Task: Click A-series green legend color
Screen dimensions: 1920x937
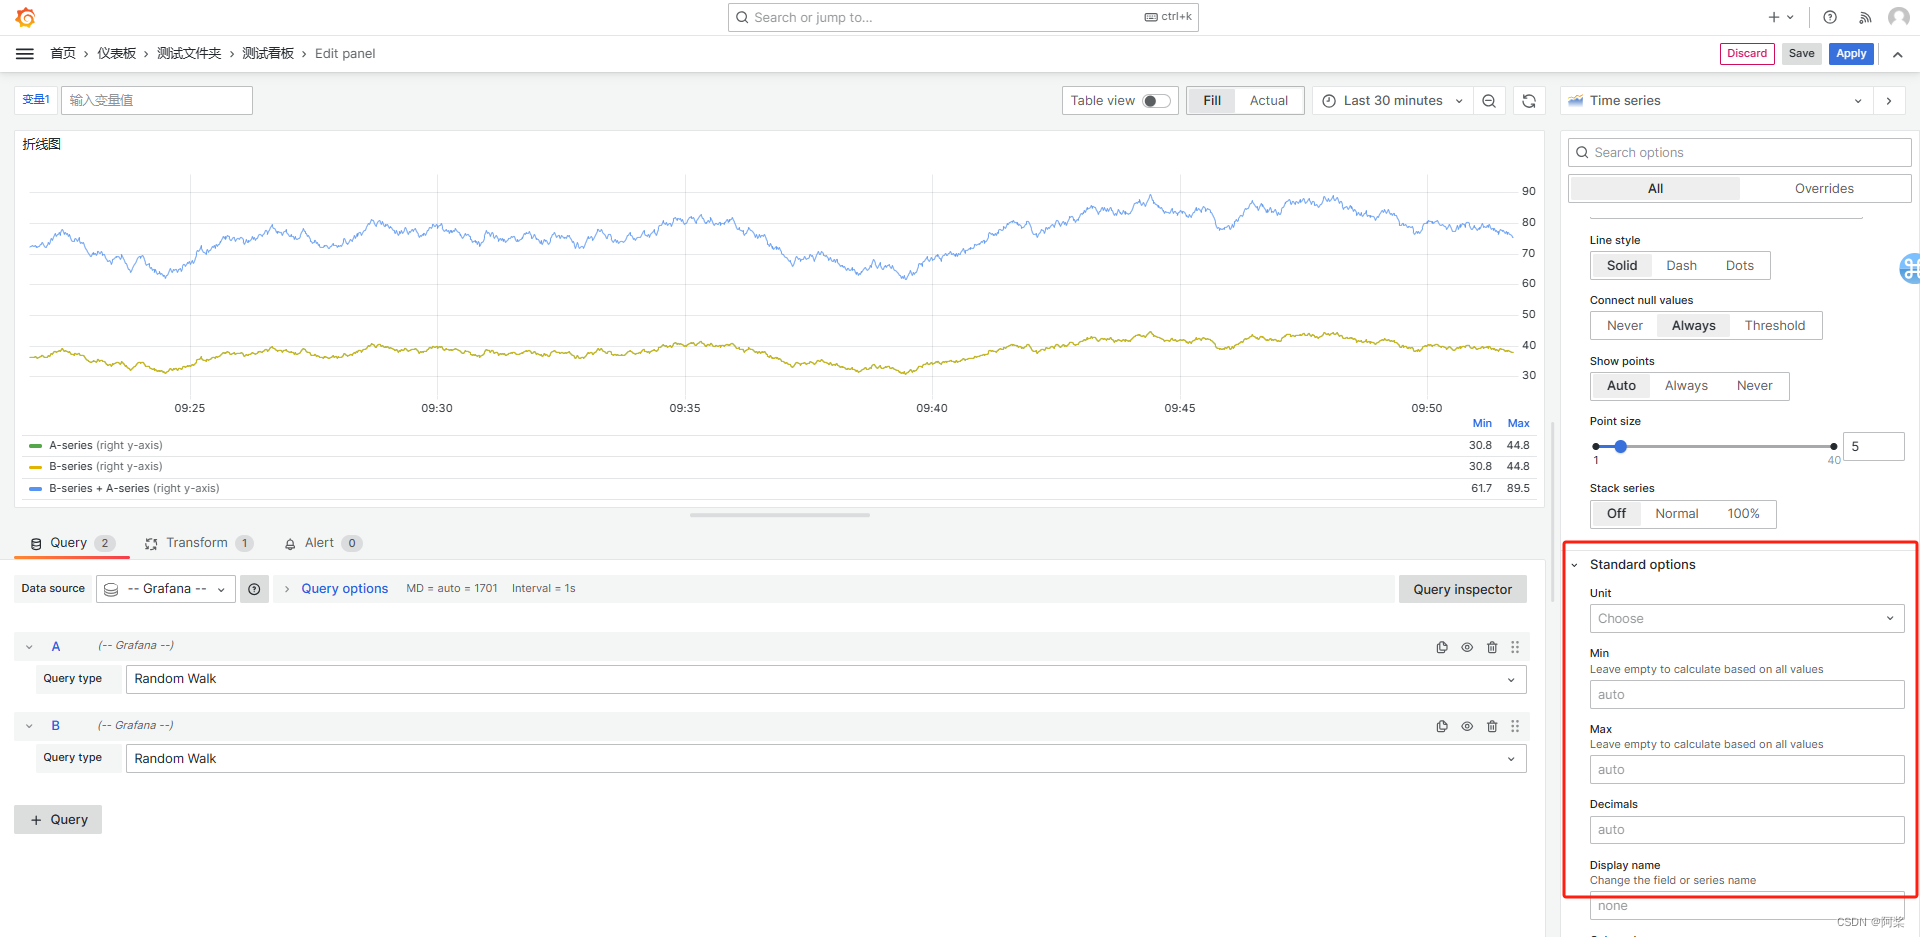Action: [x=36, y=446]
